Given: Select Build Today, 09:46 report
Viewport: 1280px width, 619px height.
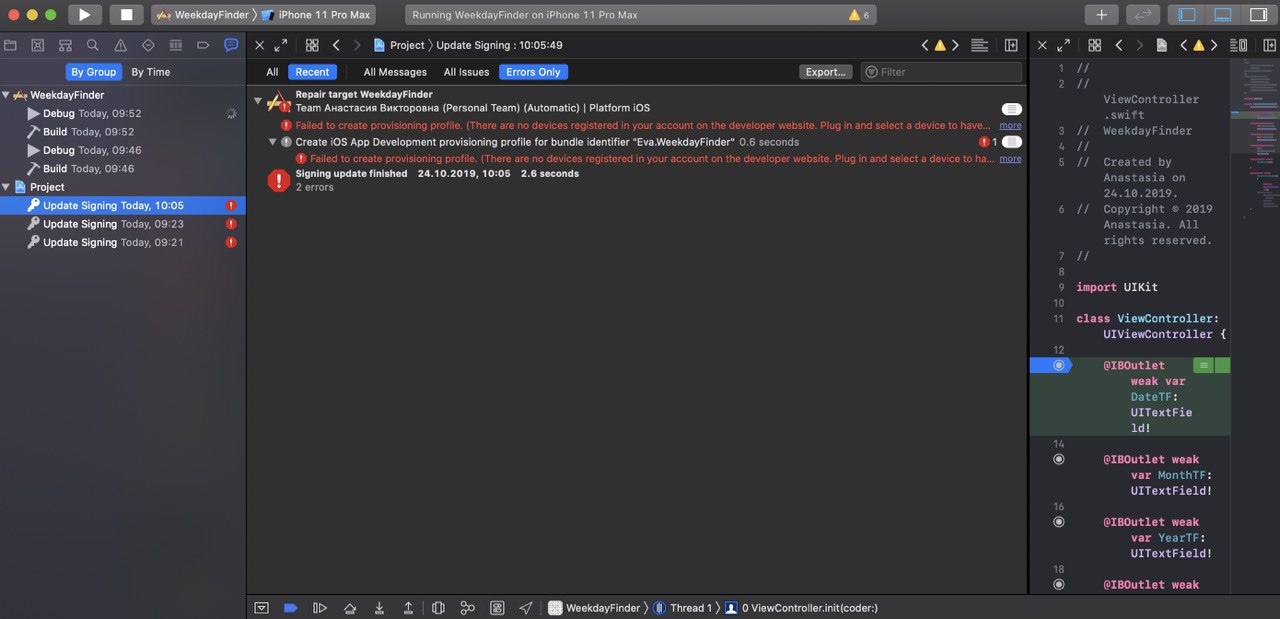Looking at the screenshot, I should [x=88, y=169].
